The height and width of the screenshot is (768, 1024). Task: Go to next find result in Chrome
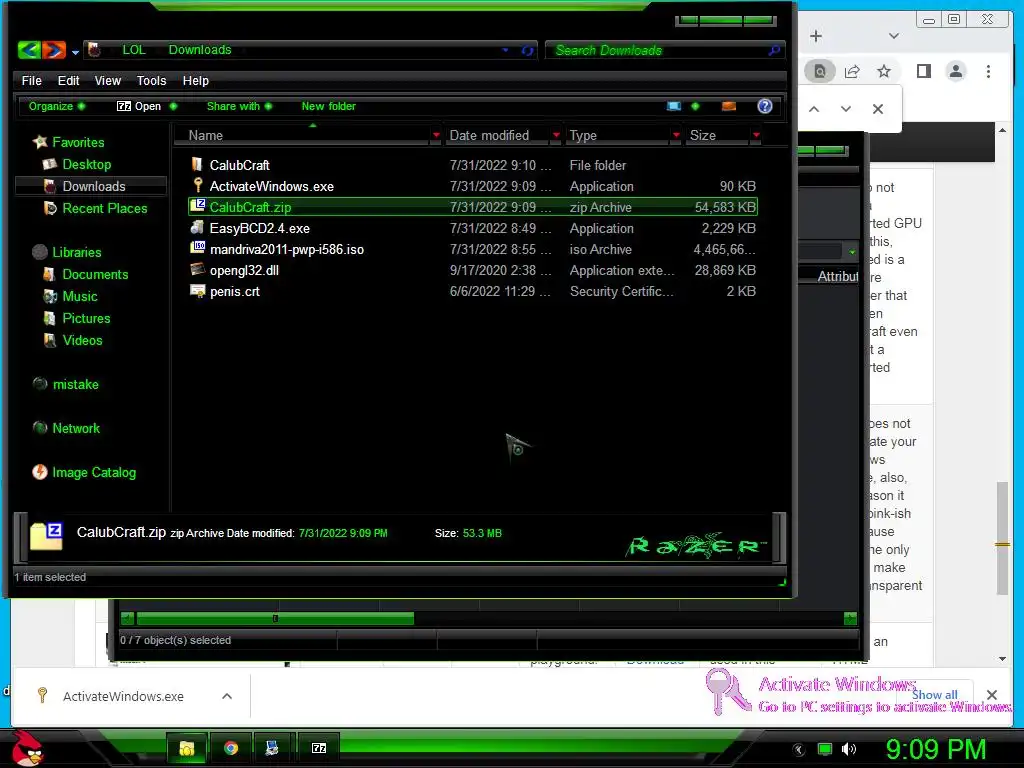846,109
